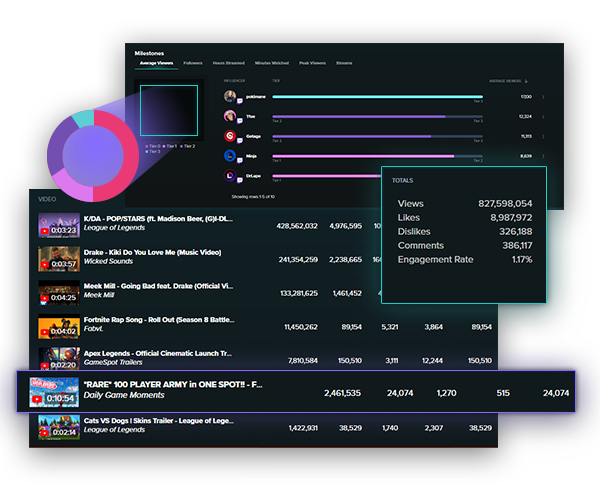Image resolution: width=600 pixels, height=500 pixels.
Task: Click the 386,117 comments total
Action: (517, 246)
